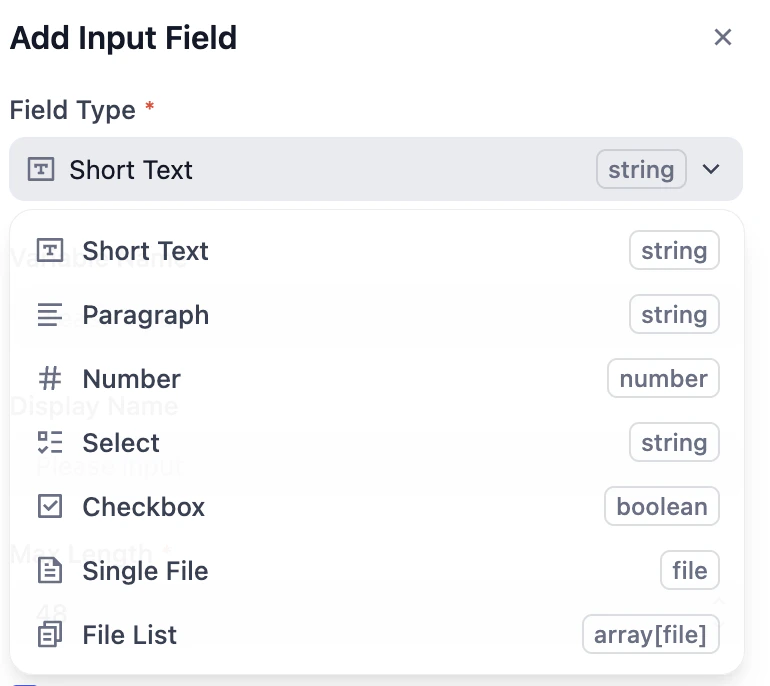Collapse the Field Type dropdown chevron
Viewport: 770px width, 686px height.
[x=711, y=170]
